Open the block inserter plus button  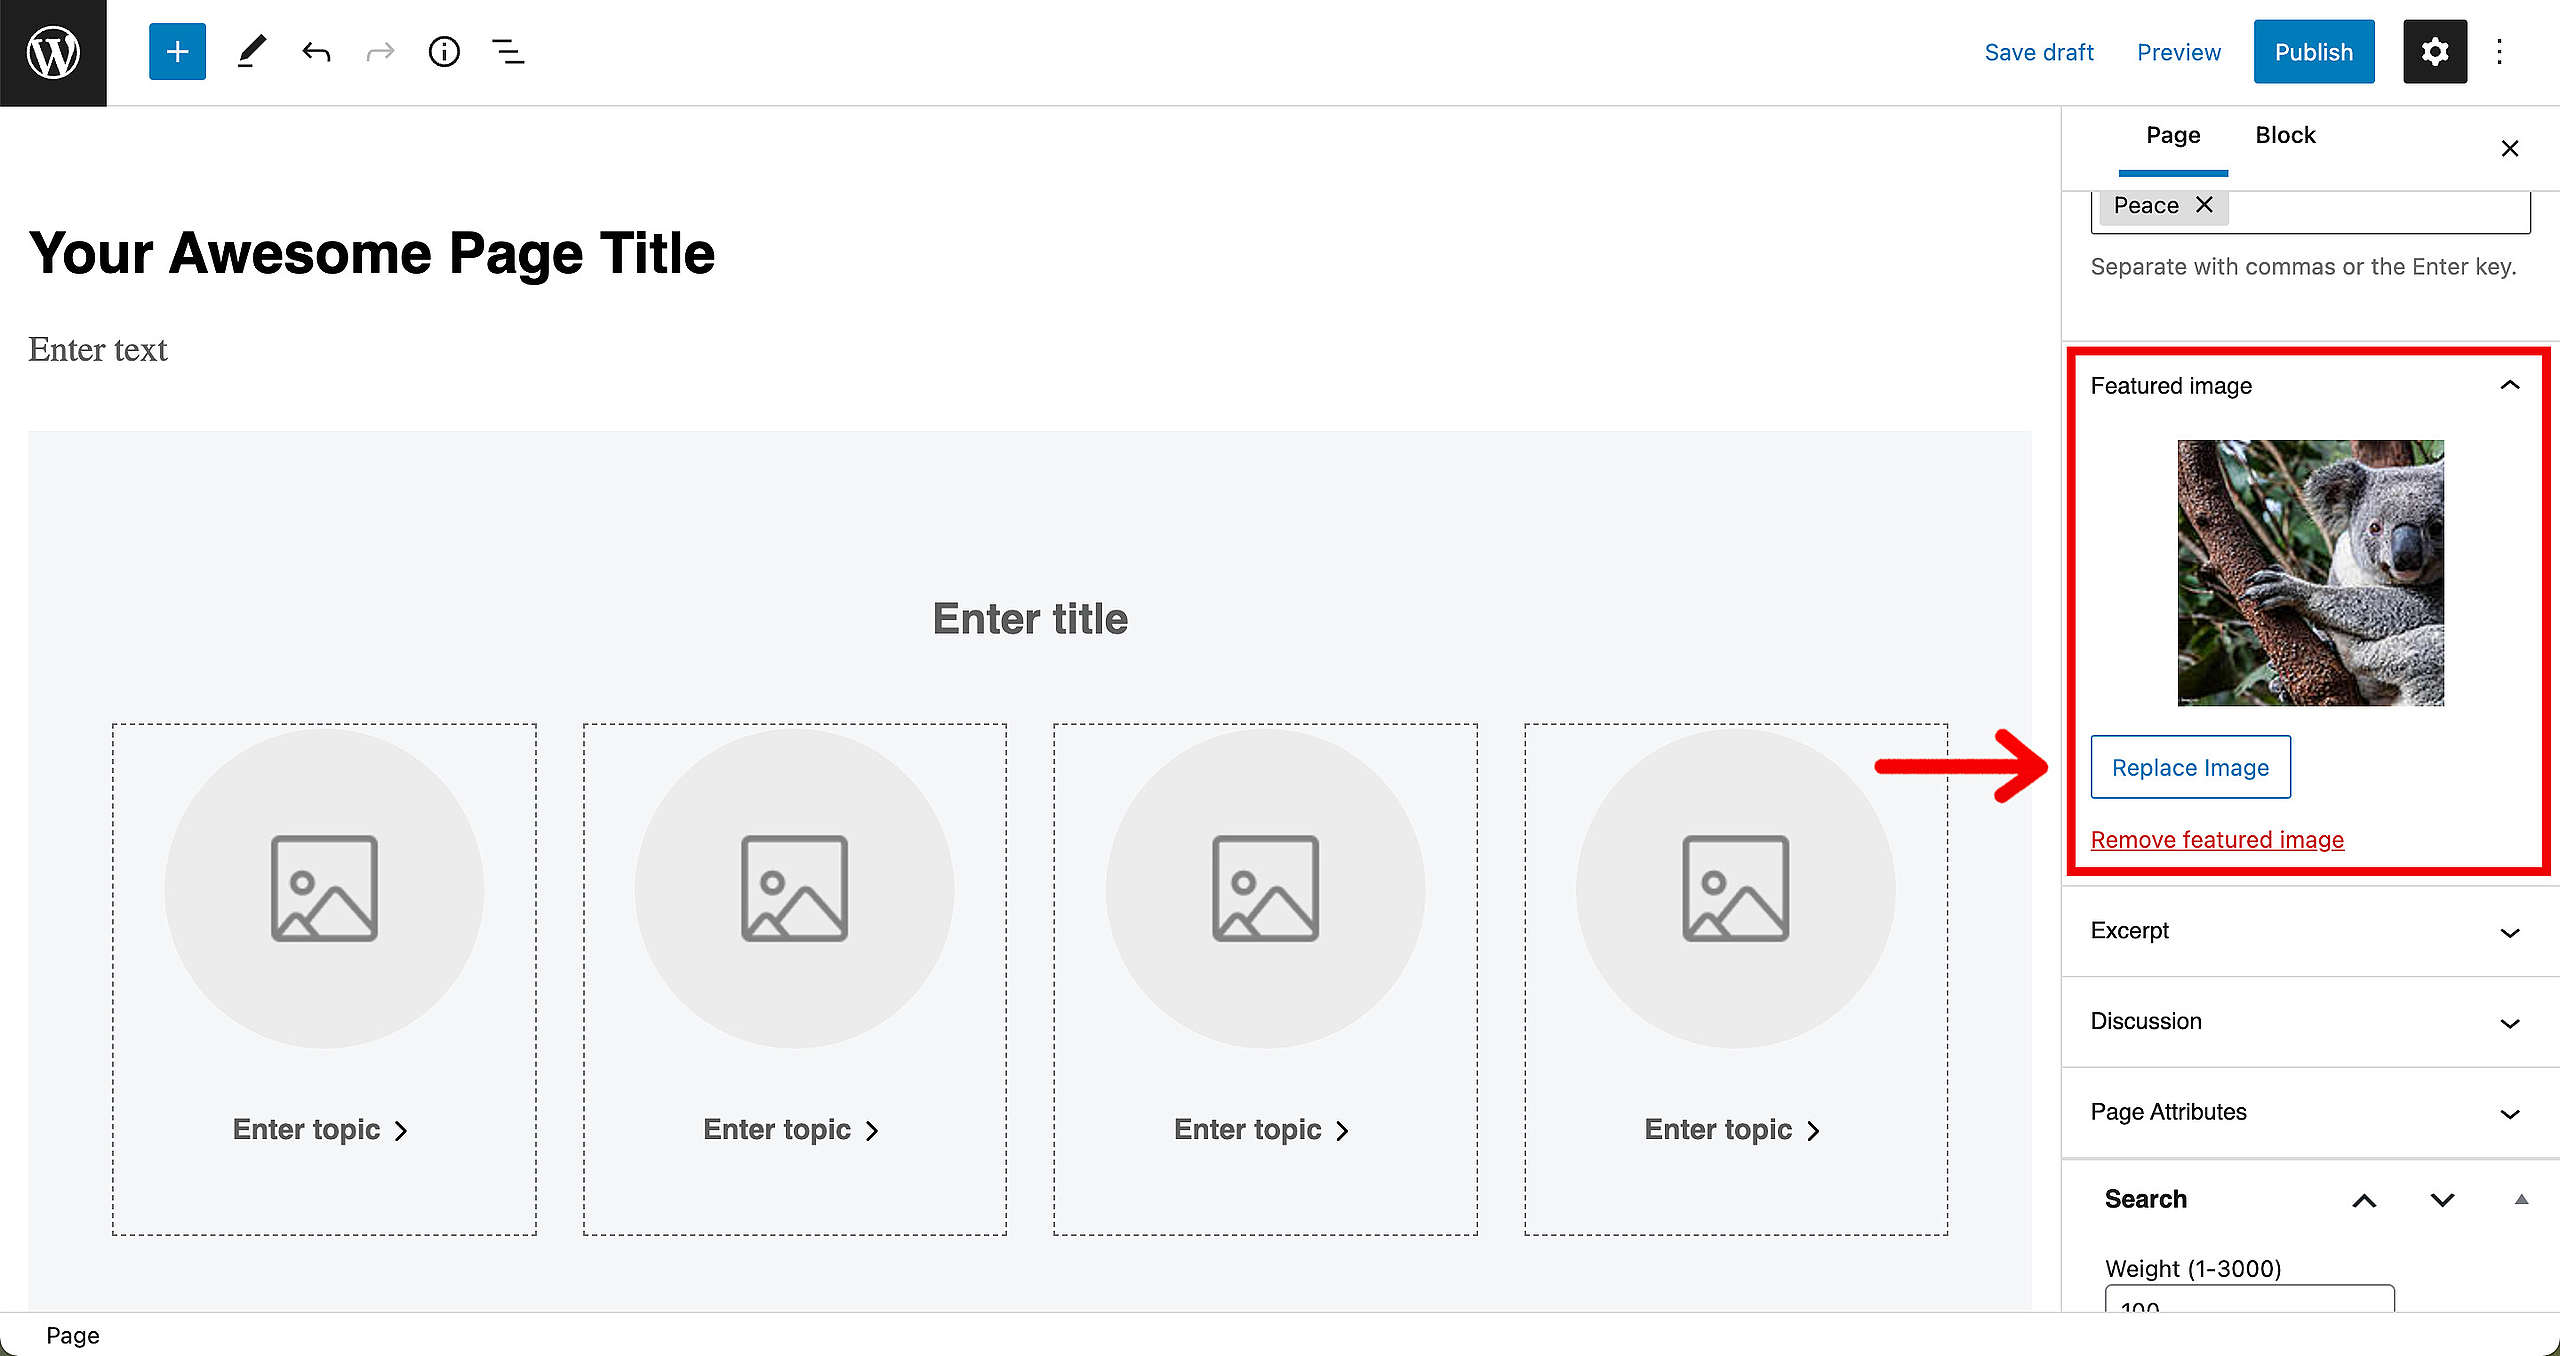(x=177, y=52)
